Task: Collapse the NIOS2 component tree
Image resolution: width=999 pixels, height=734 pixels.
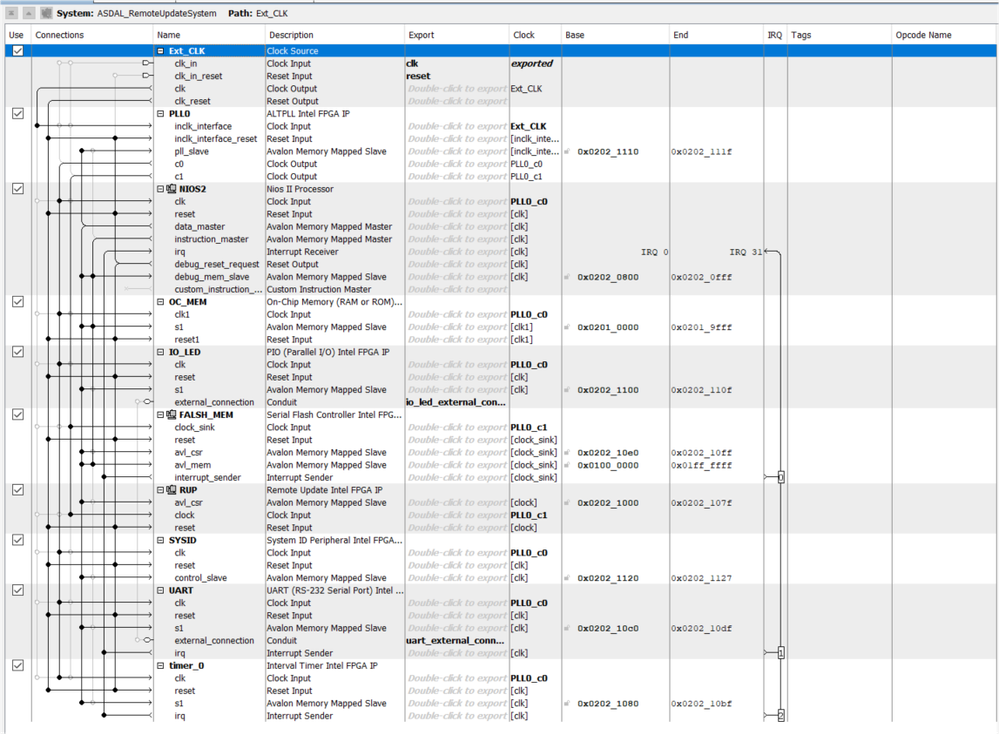Action: tap(161, 189)
